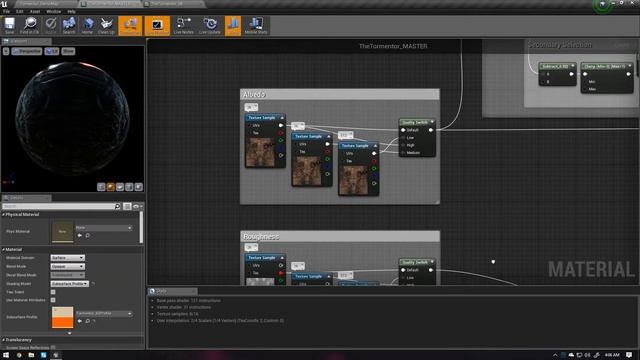The height and width of the screenshot is (360, 640).
Task: Select first preview shape icon in viewport
Action: click(x=101, y=187)
